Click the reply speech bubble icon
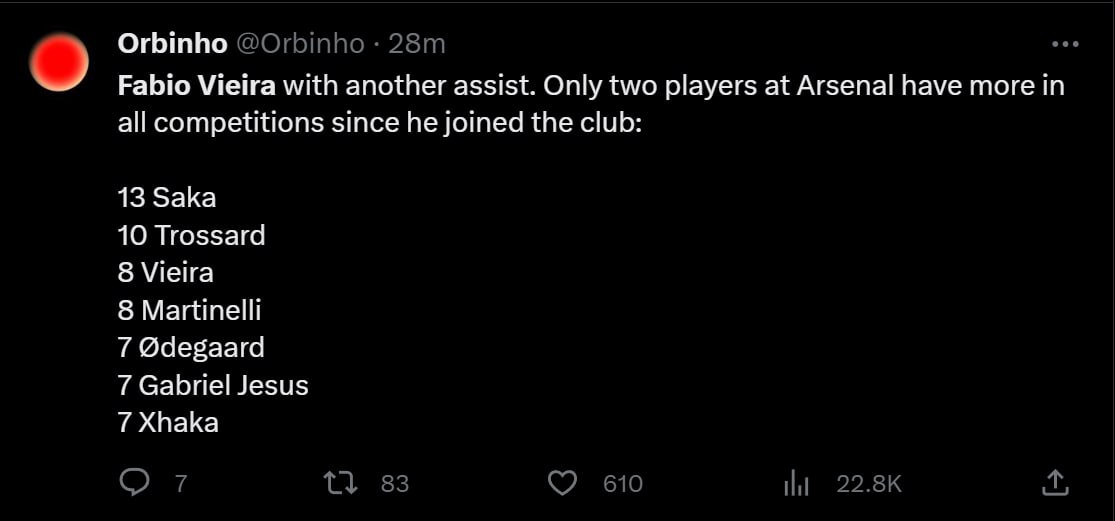Viewport: 1115px width, 521px height. pyautogui.click(x=134, y=484)
